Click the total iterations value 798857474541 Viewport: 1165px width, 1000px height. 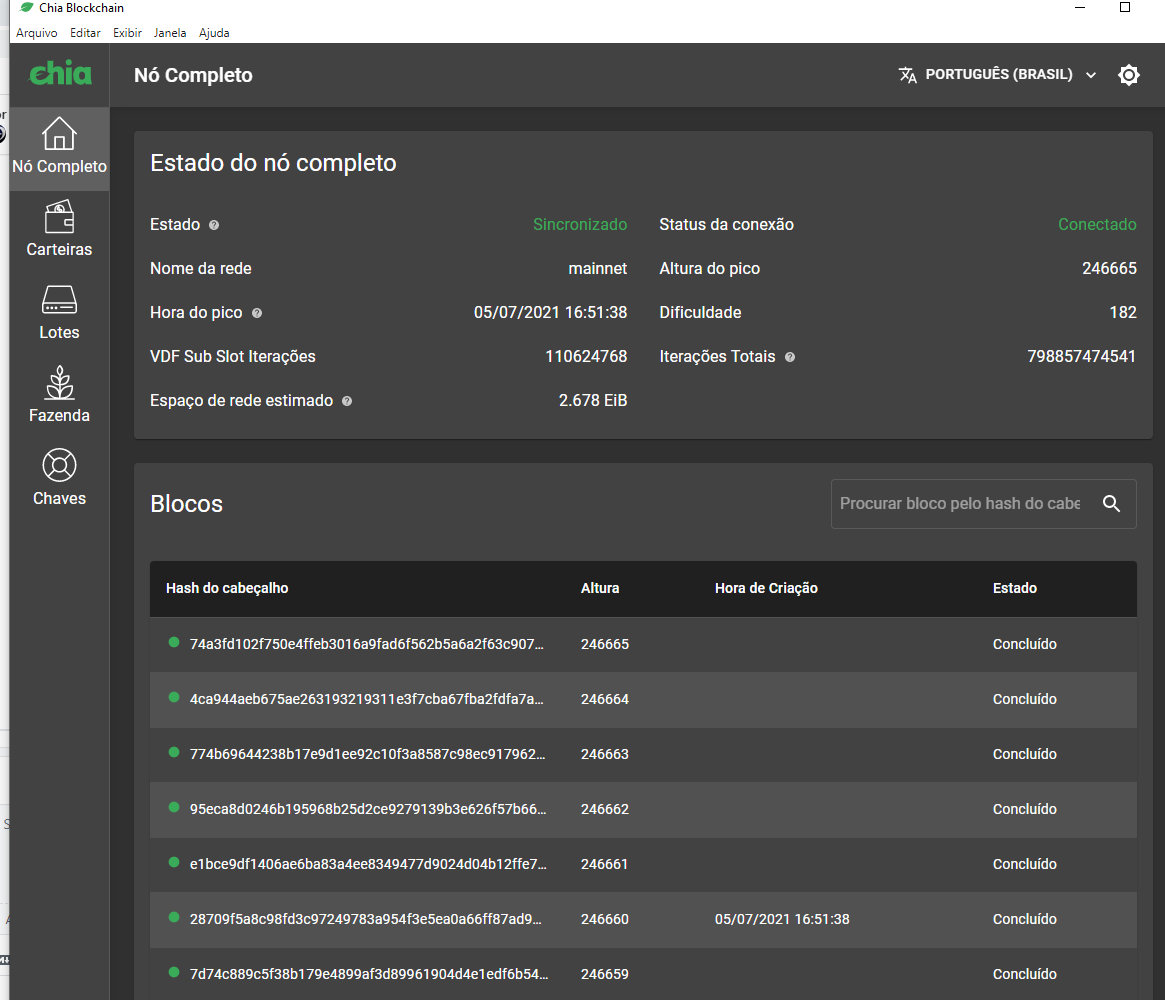pyautogui.click(x=1081, y=357)
